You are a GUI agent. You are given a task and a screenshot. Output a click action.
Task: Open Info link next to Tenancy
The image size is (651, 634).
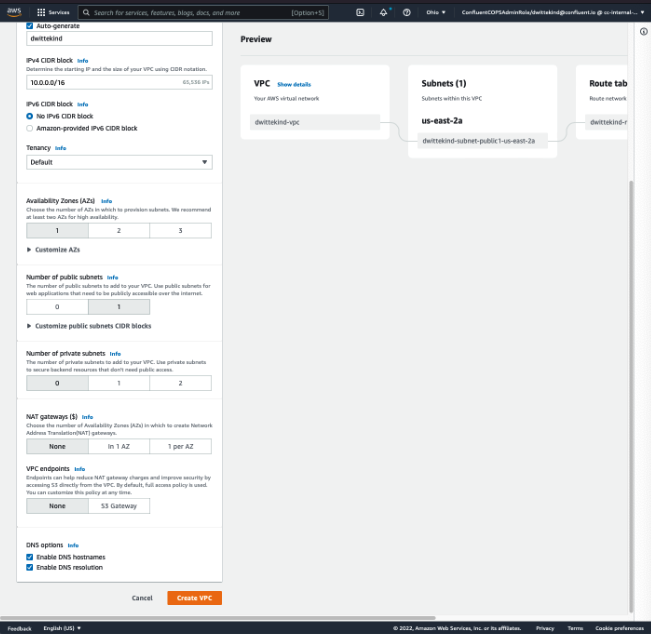coord(61,148)
